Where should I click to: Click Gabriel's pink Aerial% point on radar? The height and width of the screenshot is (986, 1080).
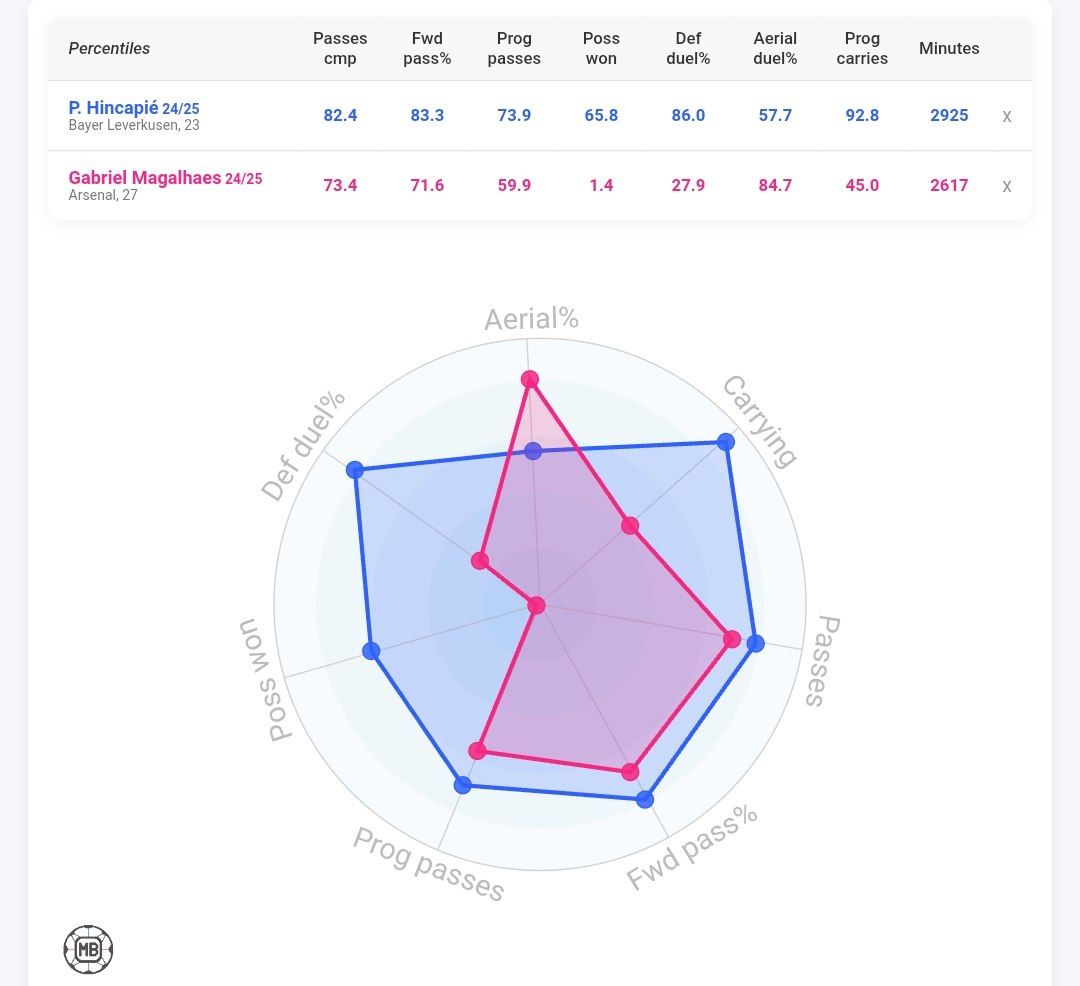pyautogui.click(x=530, y=379)
